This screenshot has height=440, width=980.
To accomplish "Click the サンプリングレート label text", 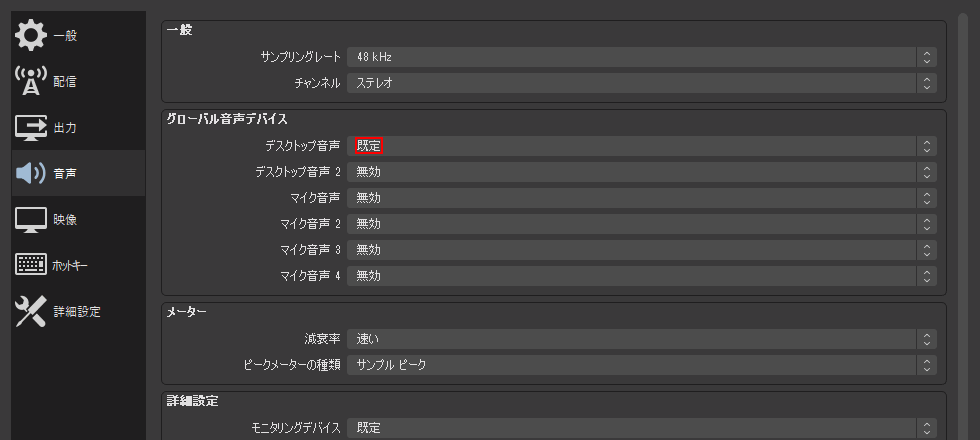I will coord(301,57).
